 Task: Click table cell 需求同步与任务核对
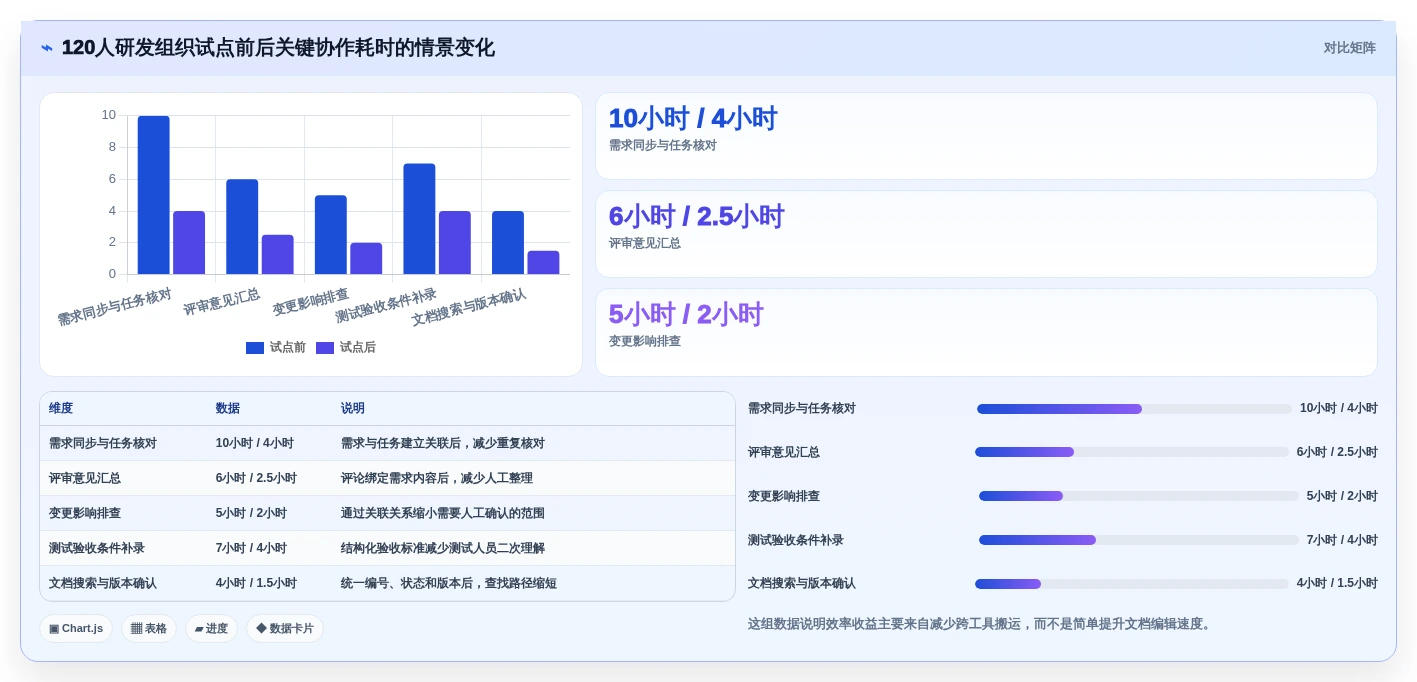point(103,443)
